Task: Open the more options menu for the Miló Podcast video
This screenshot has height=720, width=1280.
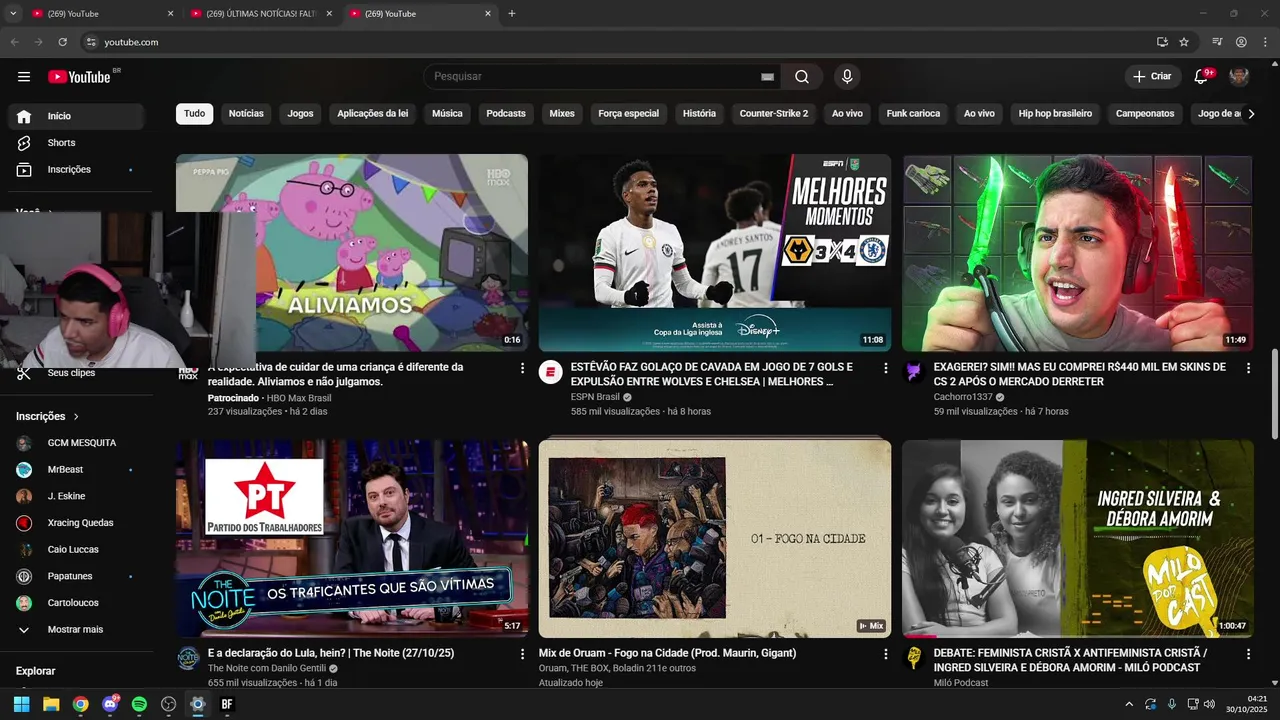Action: pos(1248,654)
